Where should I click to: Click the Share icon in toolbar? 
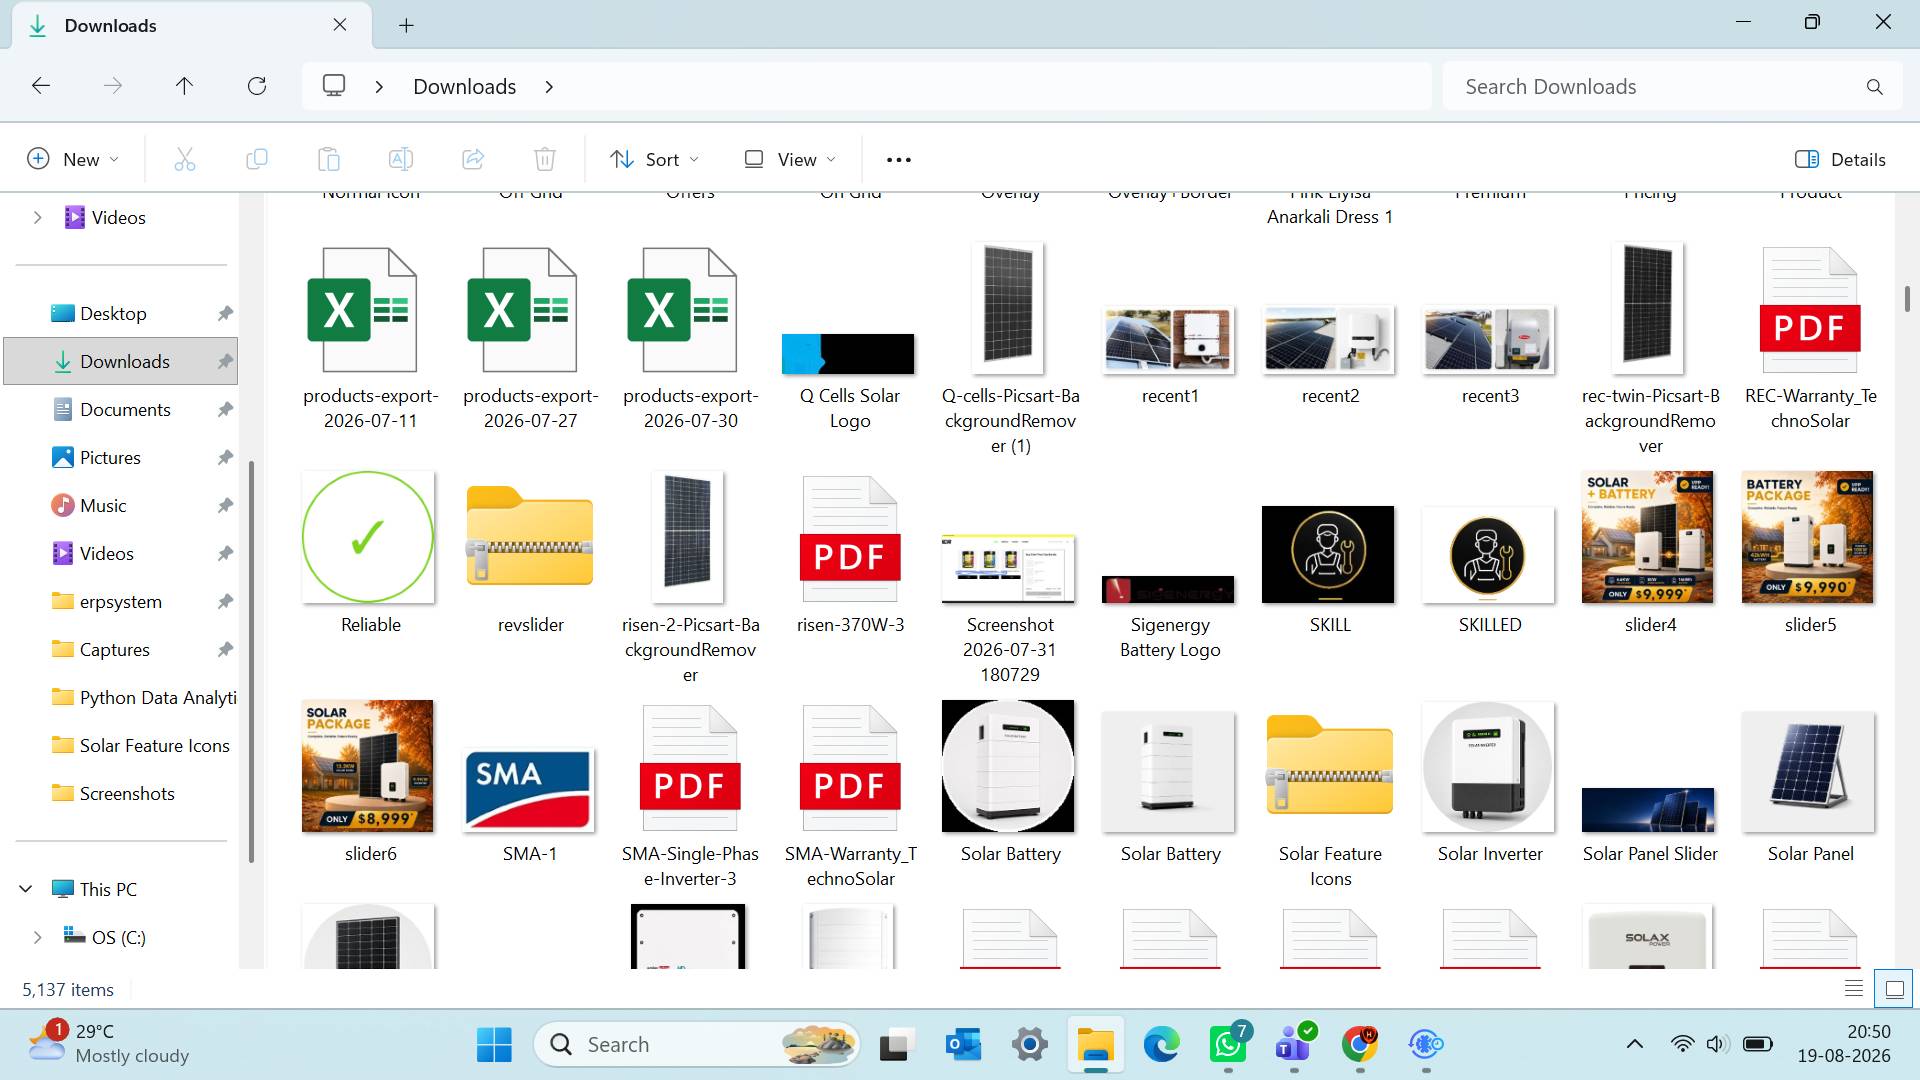click(473, 159)
